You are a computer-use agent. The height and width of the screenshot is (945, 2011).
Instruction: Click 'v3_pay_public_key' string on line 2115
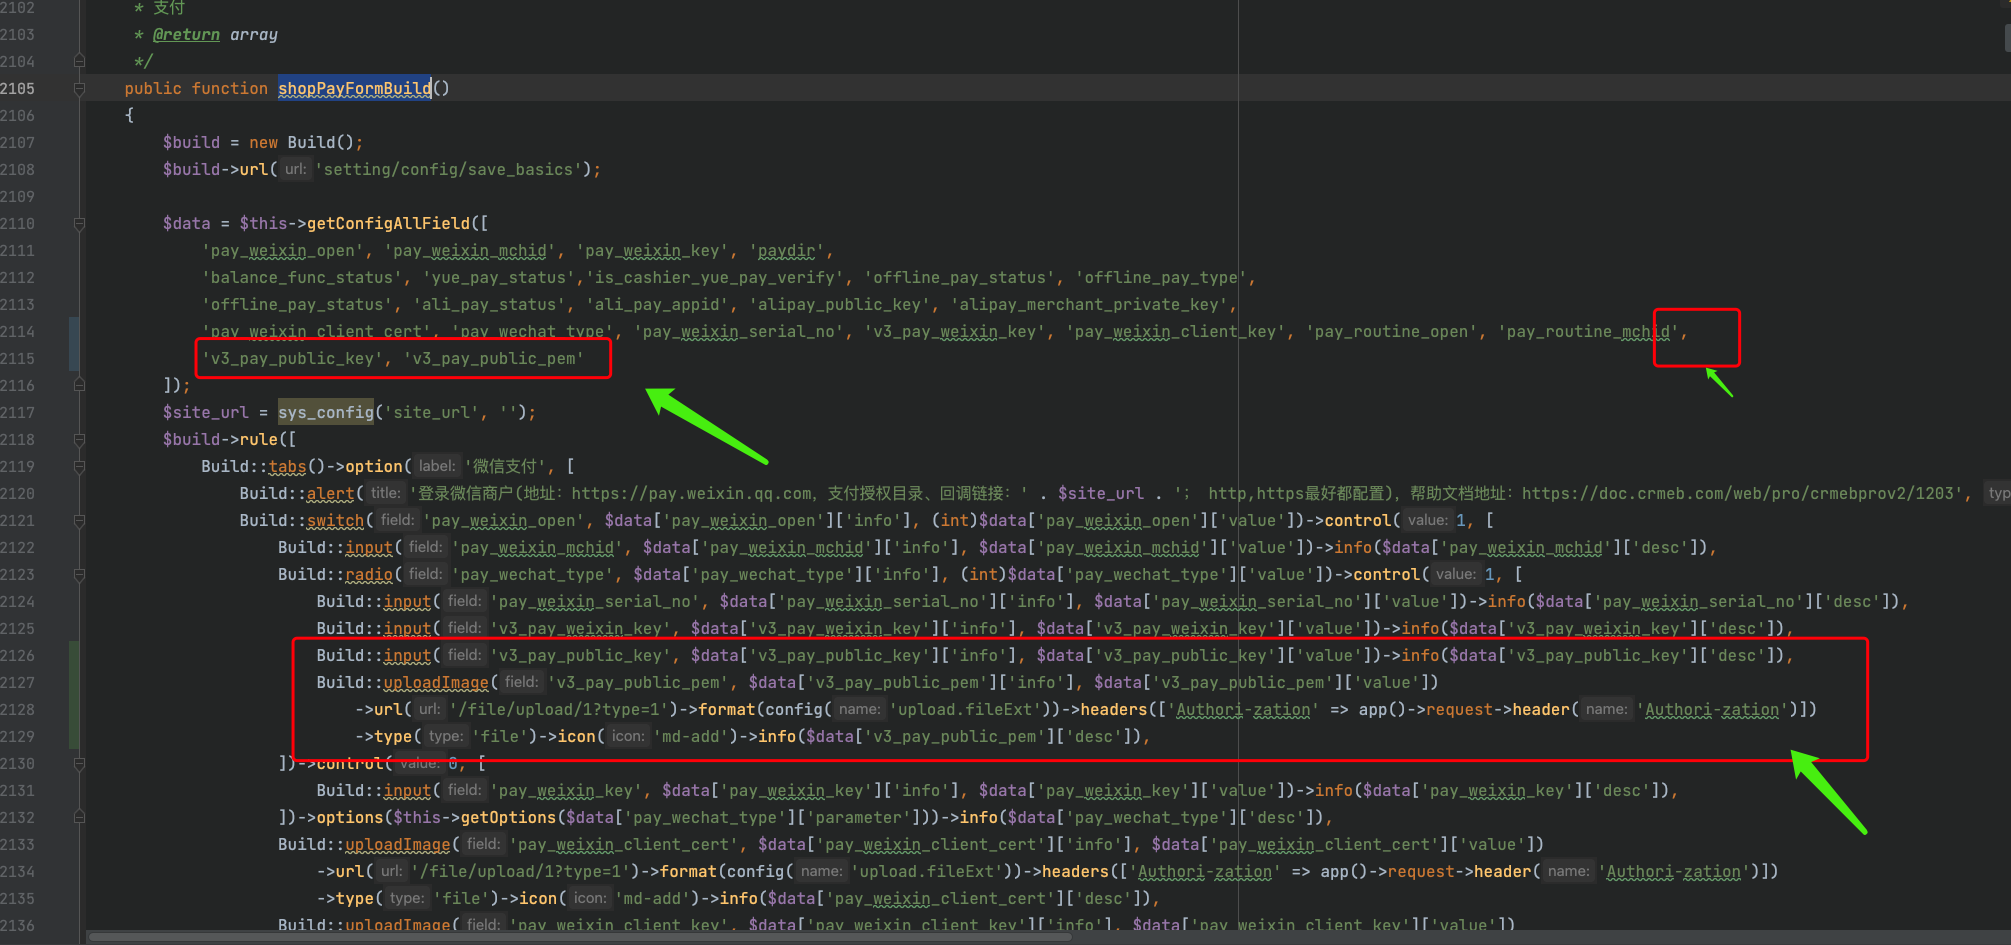point(292,359)
